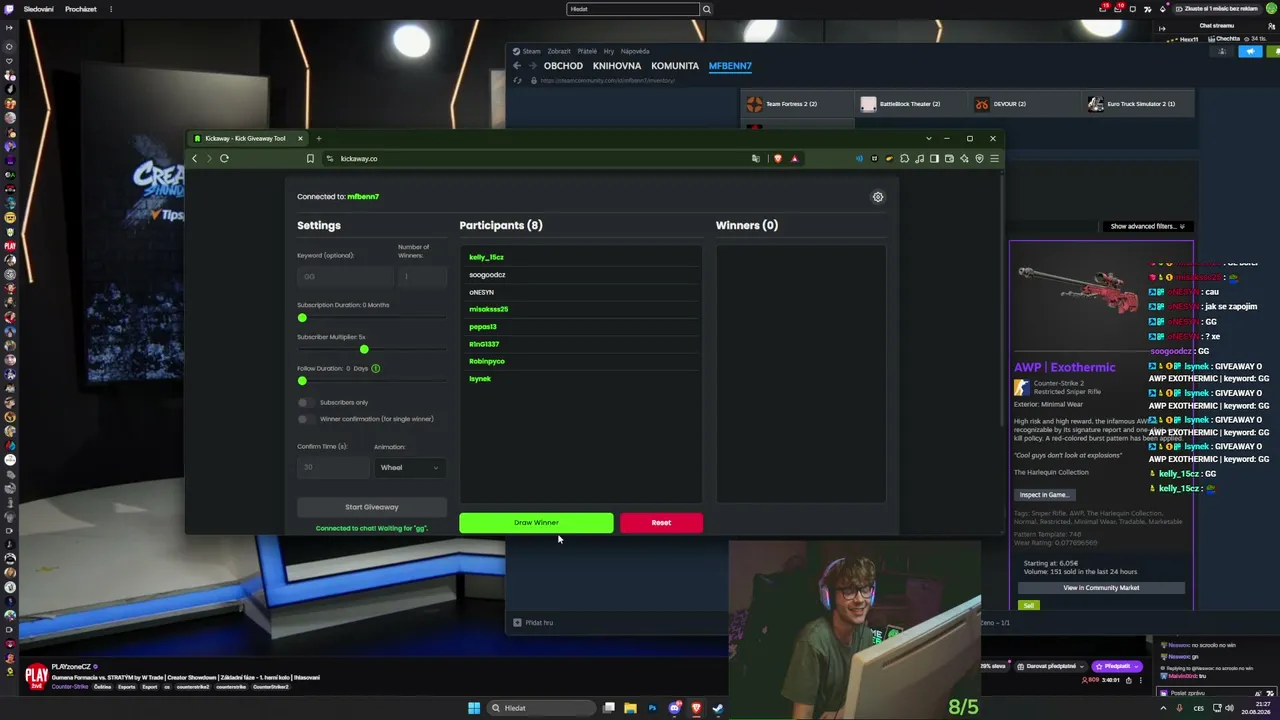The height and width of the screenshot is (720, 1280).
Task: Collapse the Twitch stream chat panel
Action: click(1162, 28)
